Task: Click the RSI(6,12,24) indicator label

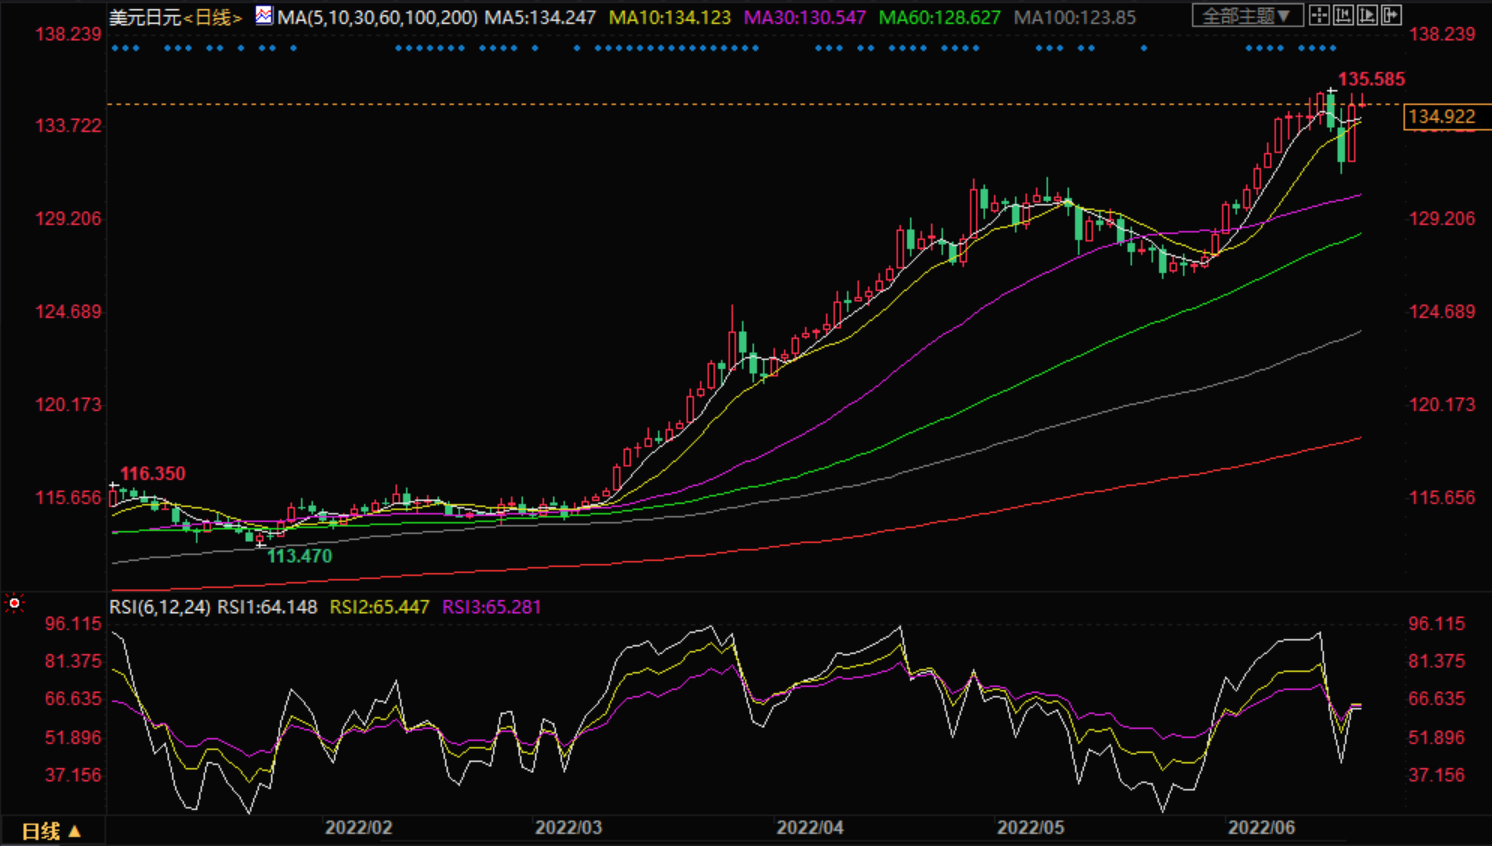Action: [x=160, y=607]
